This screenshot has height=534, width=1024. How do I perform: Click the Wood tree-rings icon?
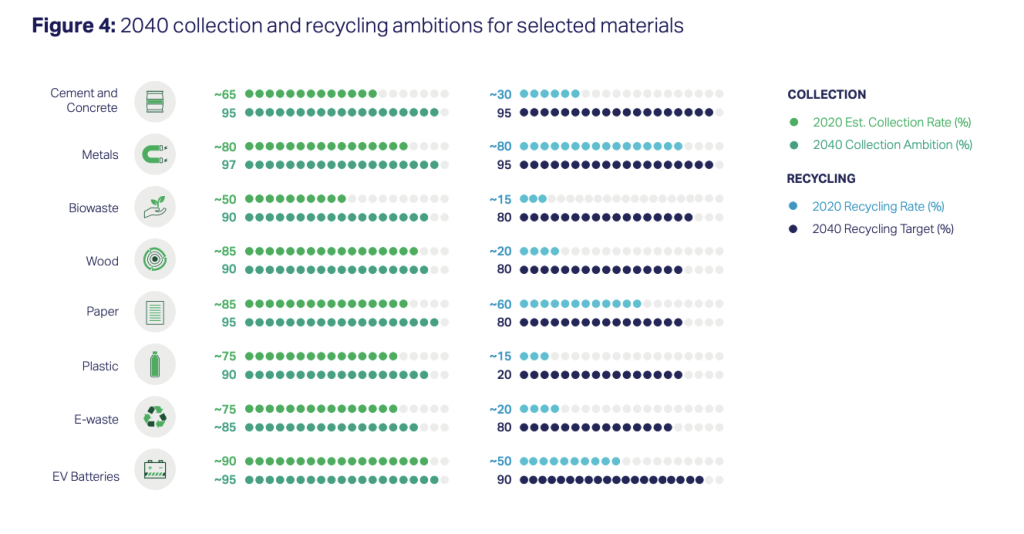point(155,259)
